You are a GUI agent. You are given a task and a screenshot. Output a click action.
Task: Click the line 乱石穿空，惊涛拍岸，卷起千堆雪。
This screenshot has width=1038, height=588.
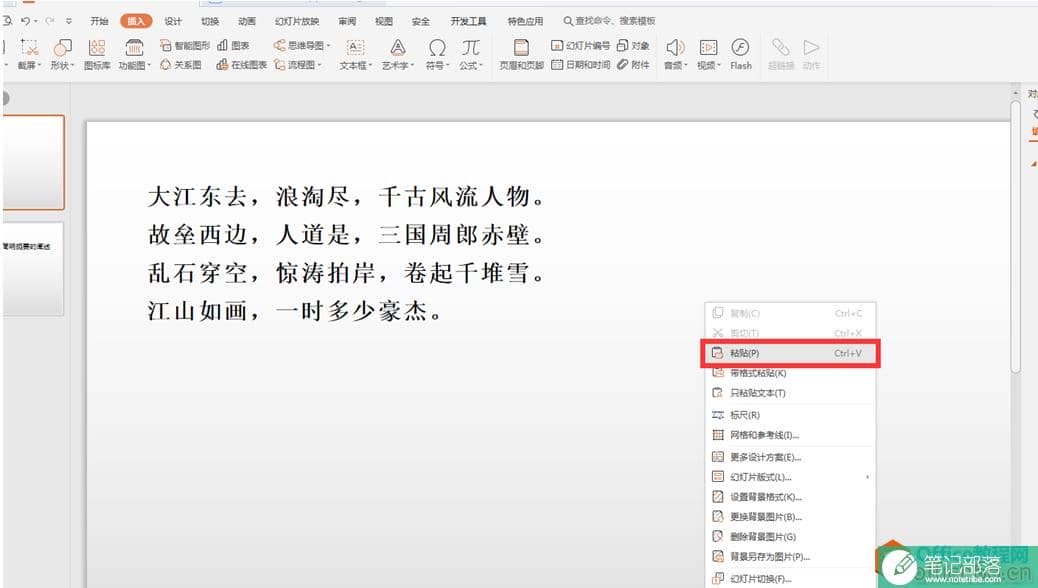pyautogui.click(x=346, y=272)
